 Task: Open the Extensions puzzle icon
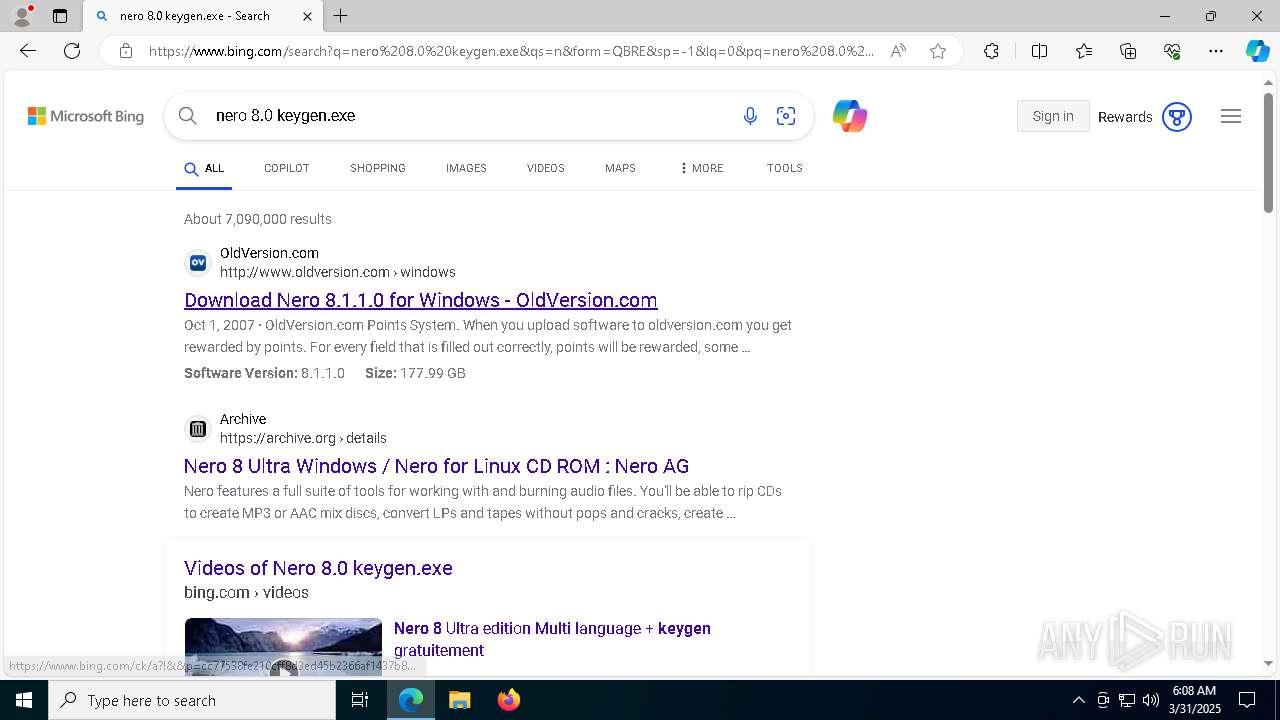pyautogui.click(x=991, y=51)
